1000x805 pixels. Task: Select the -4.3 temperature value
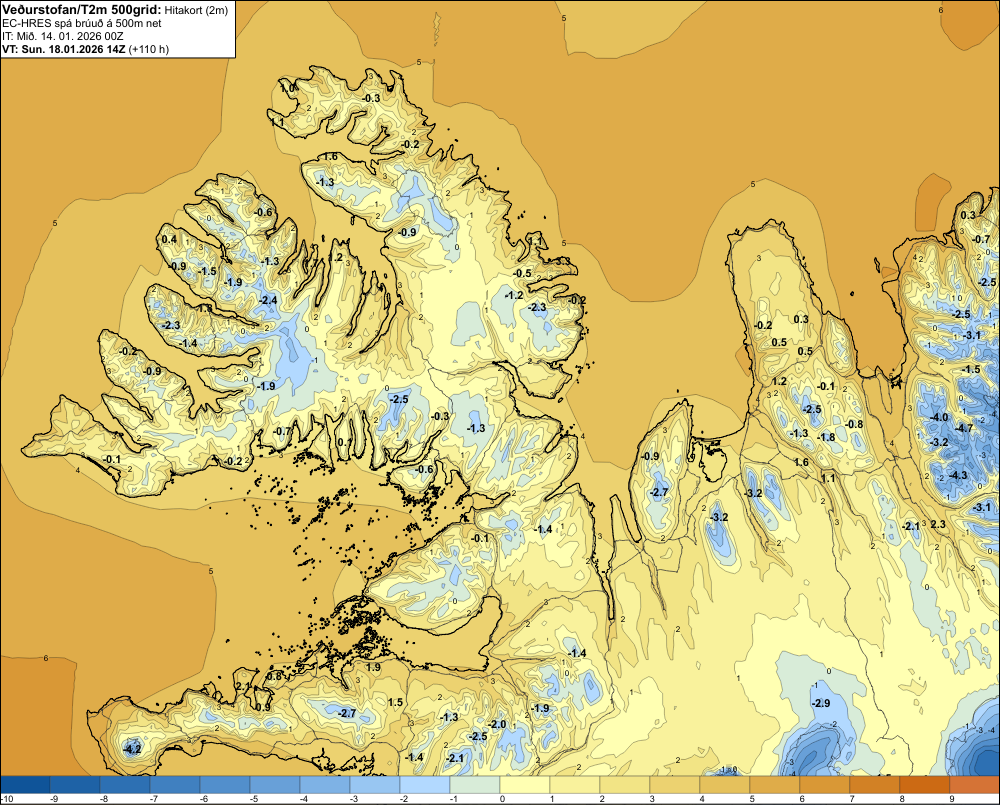click(x=958, y=475)
